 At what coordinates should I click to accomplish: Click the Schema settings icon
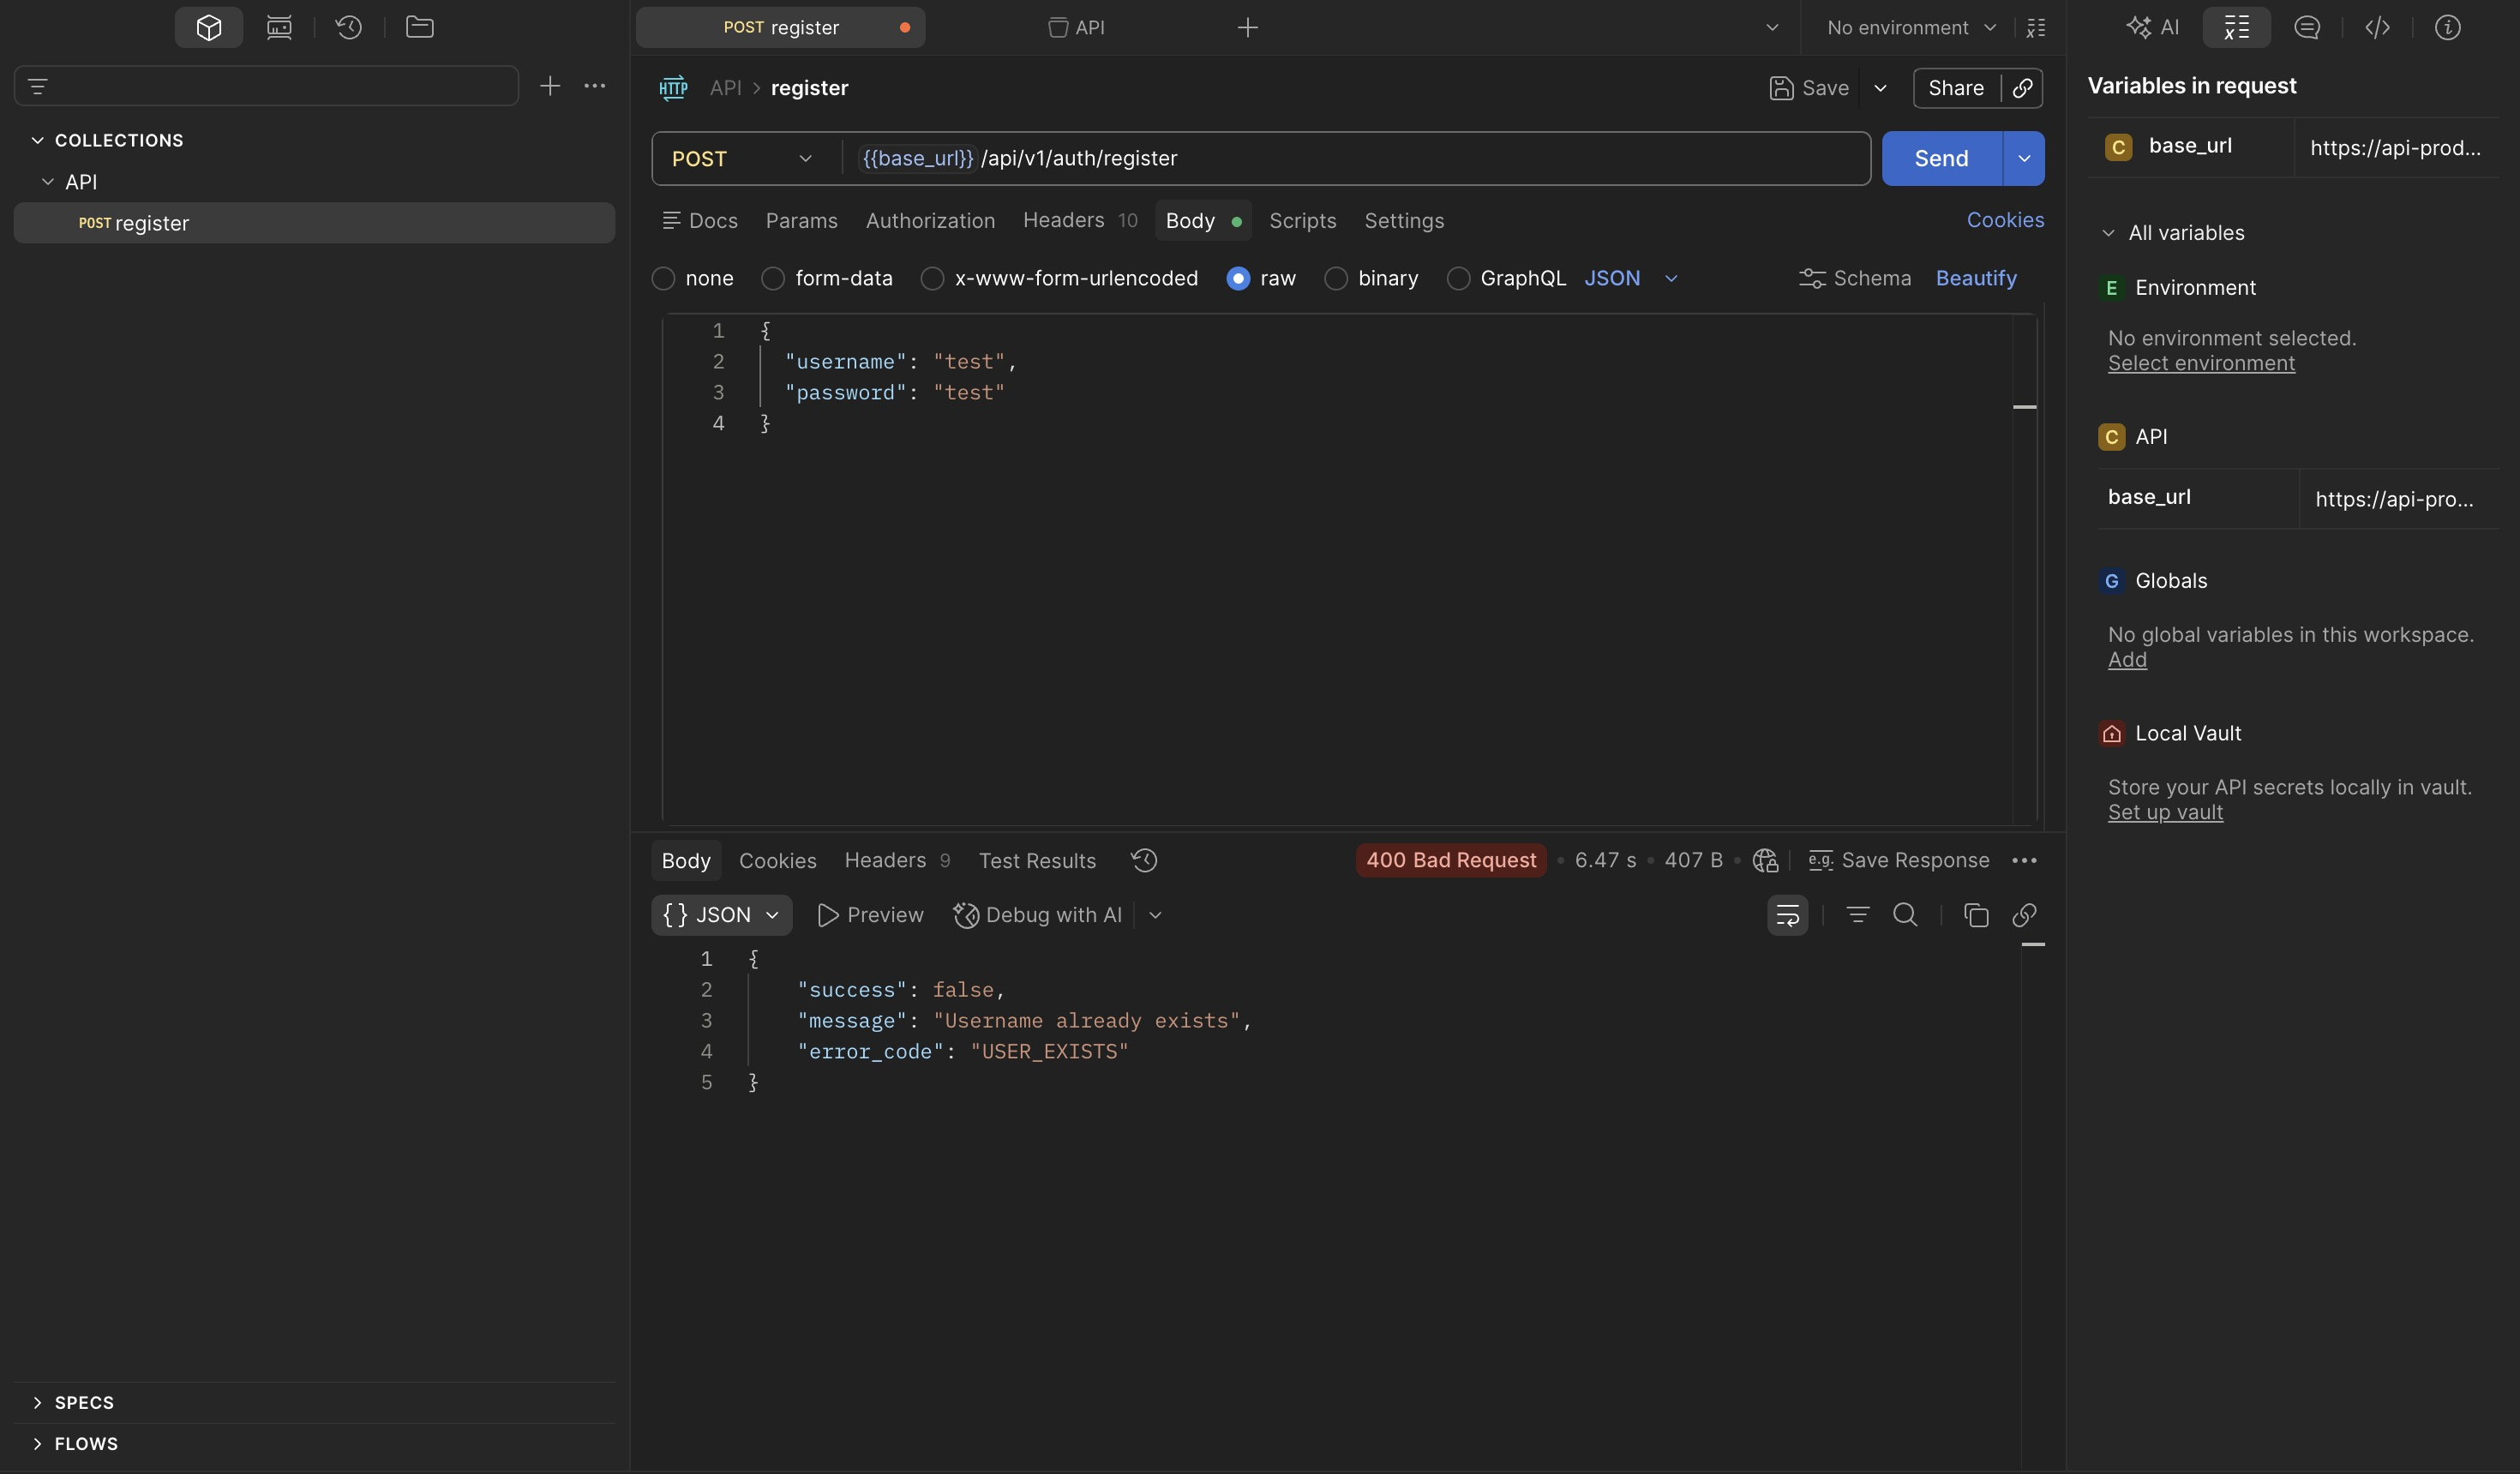(x=1812, y=278)
